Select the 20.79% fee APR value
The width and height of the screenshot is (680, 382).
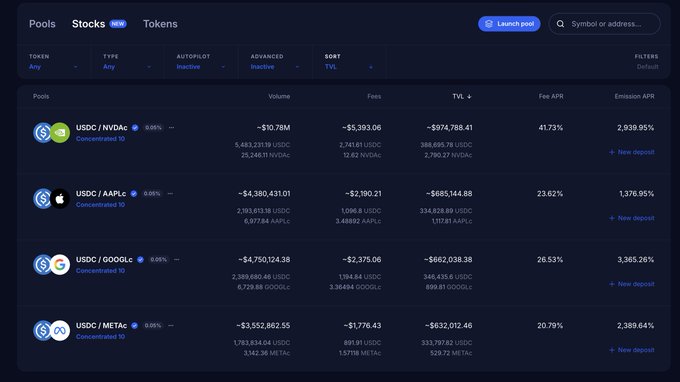[x=550, y=325]
